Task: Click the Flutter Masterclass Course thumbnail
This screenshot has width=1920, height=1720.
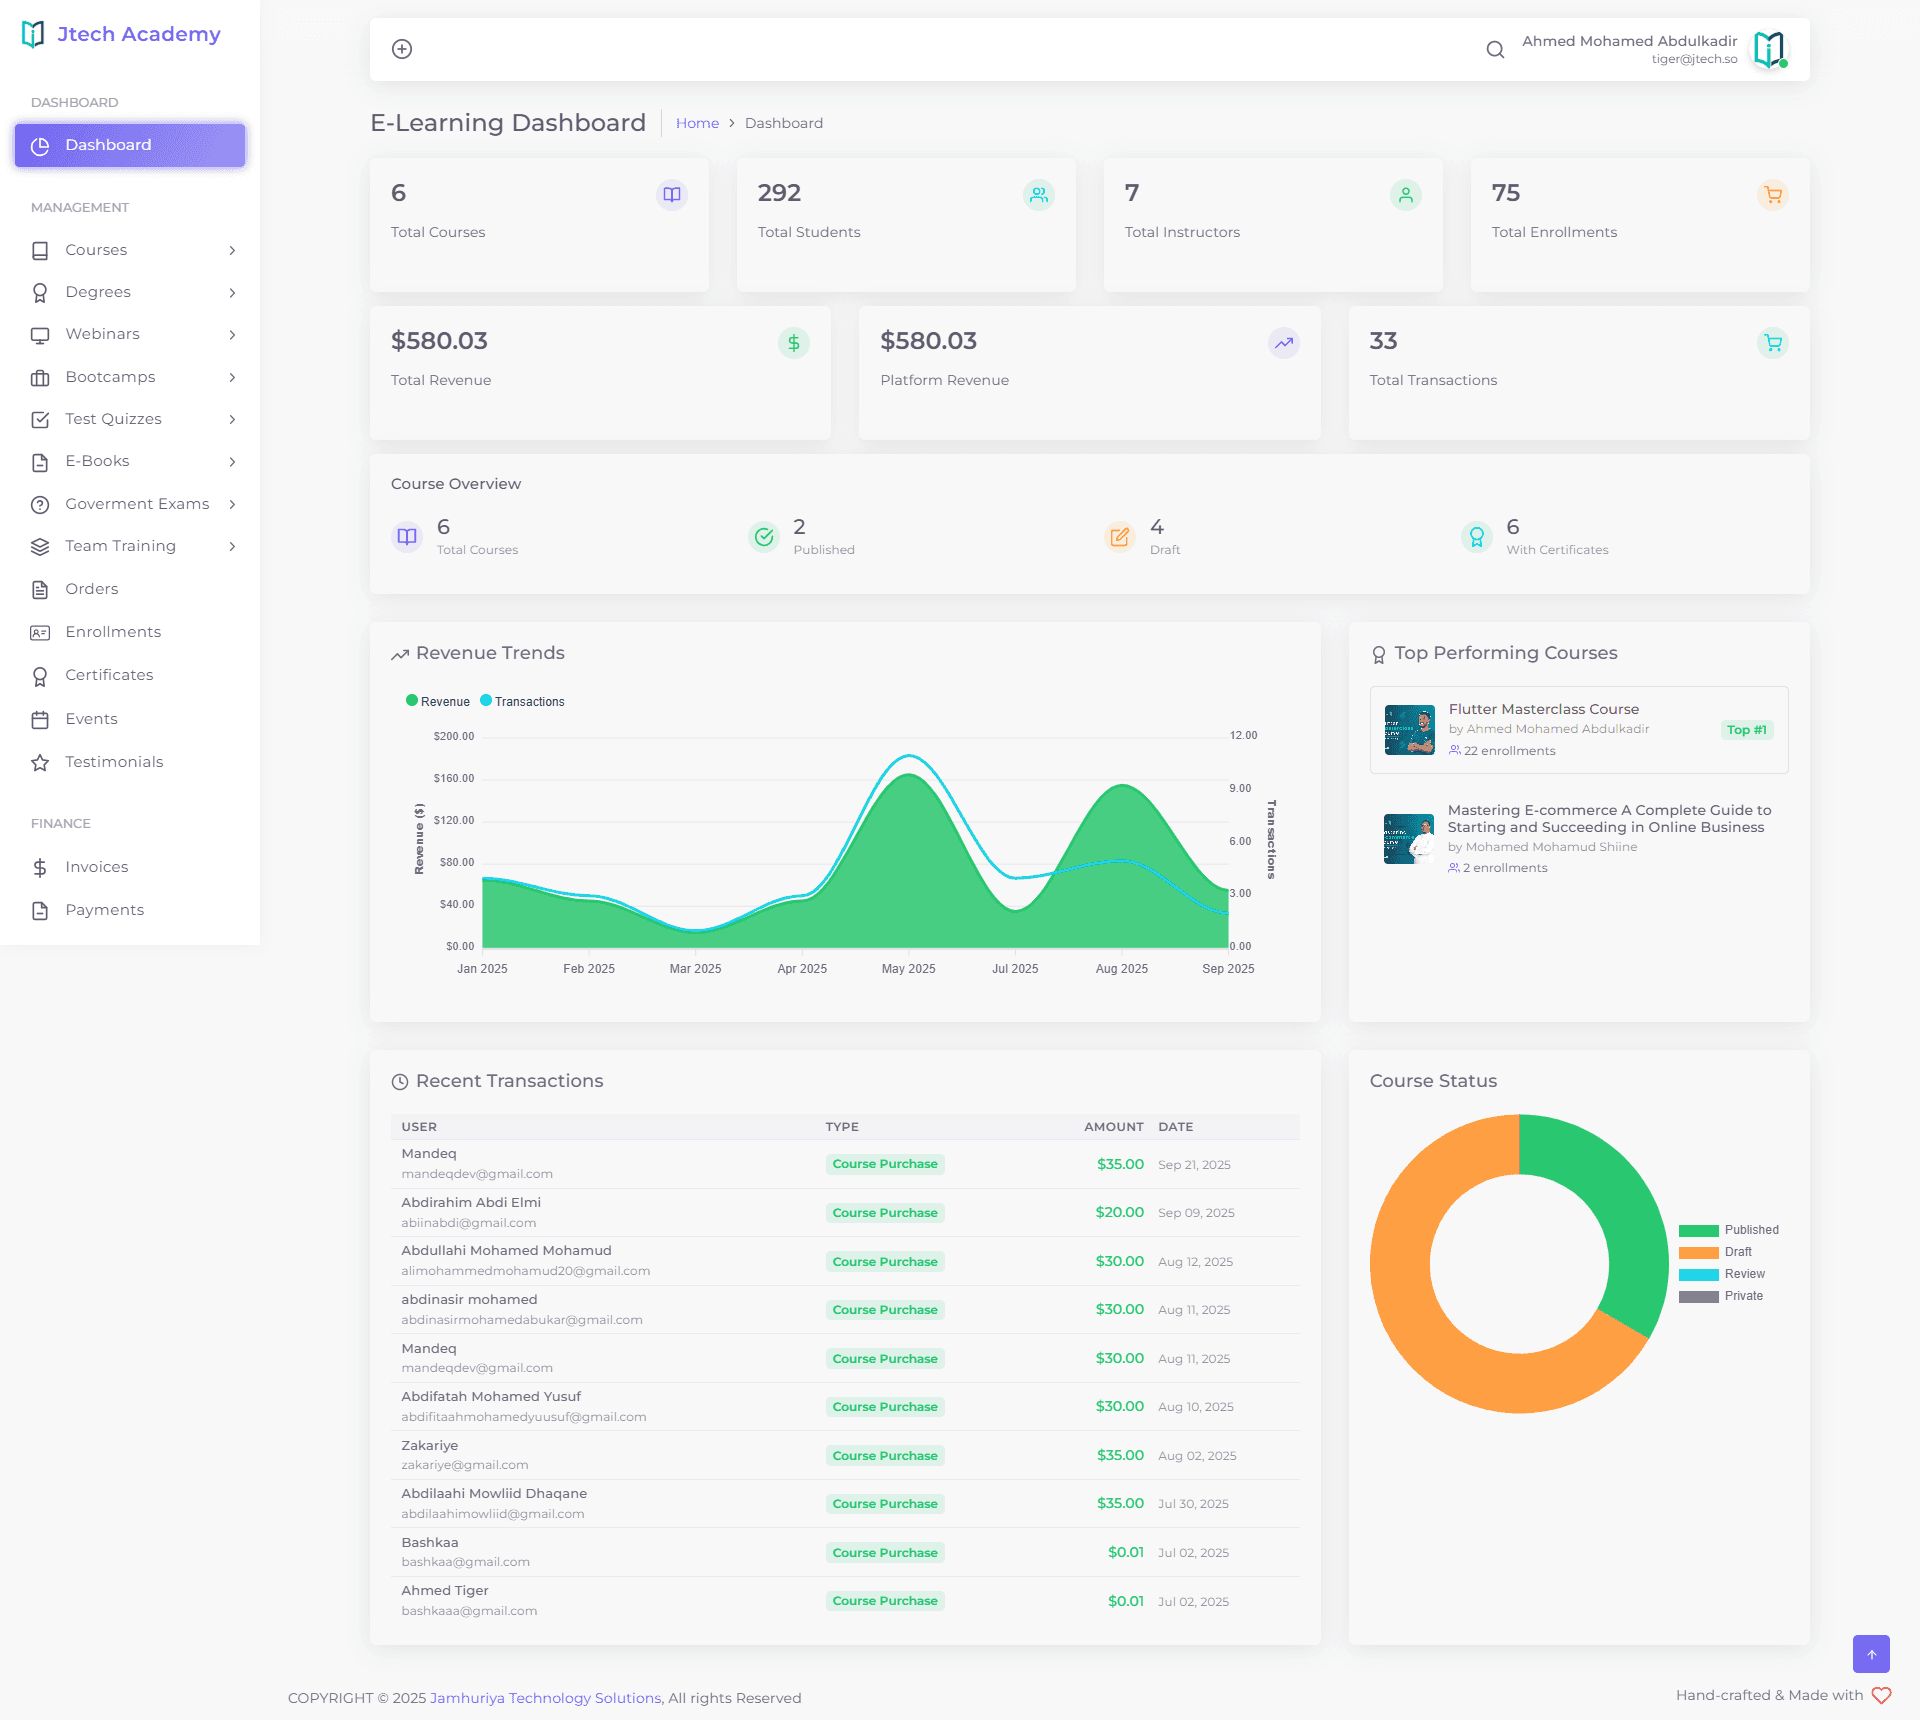Action: click(x=1408, y=729)
